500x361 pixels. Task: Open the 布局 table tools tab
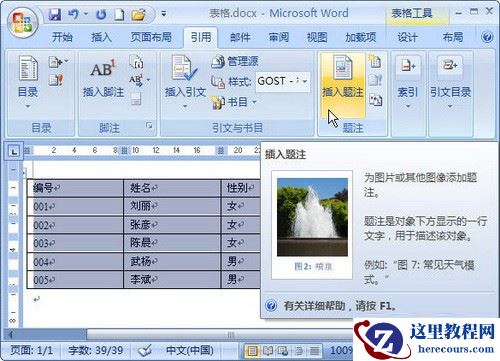pos(453,37)
